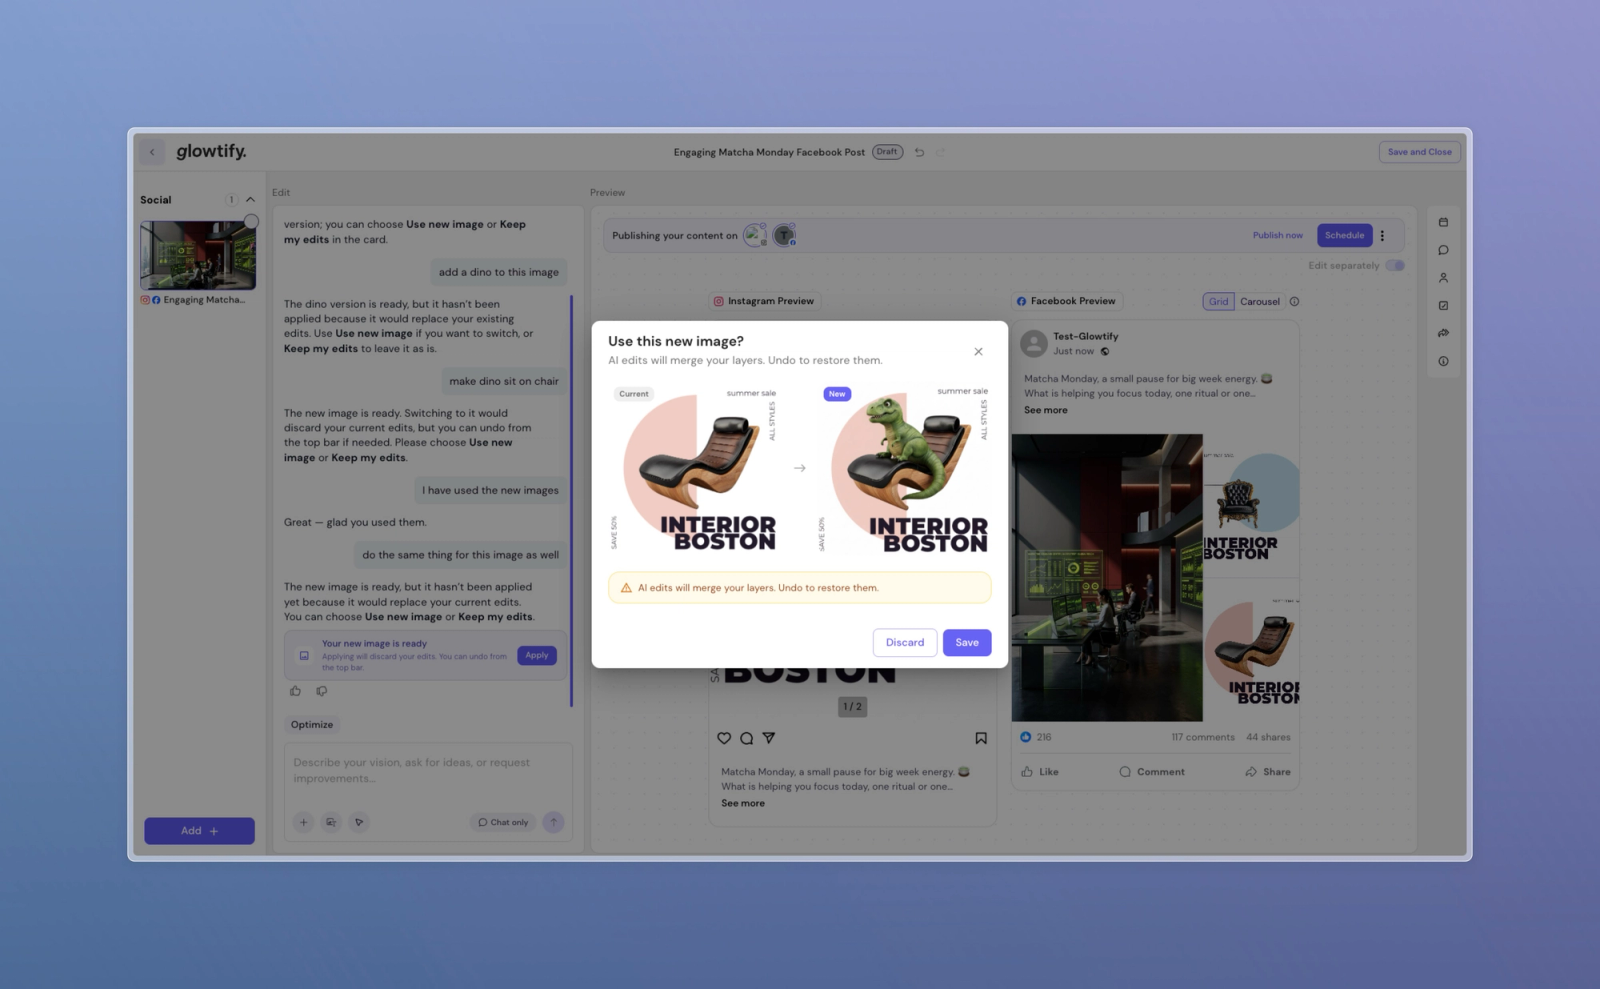Select the New dino image preview
The image size is (1600, 989).
point(905,469)
